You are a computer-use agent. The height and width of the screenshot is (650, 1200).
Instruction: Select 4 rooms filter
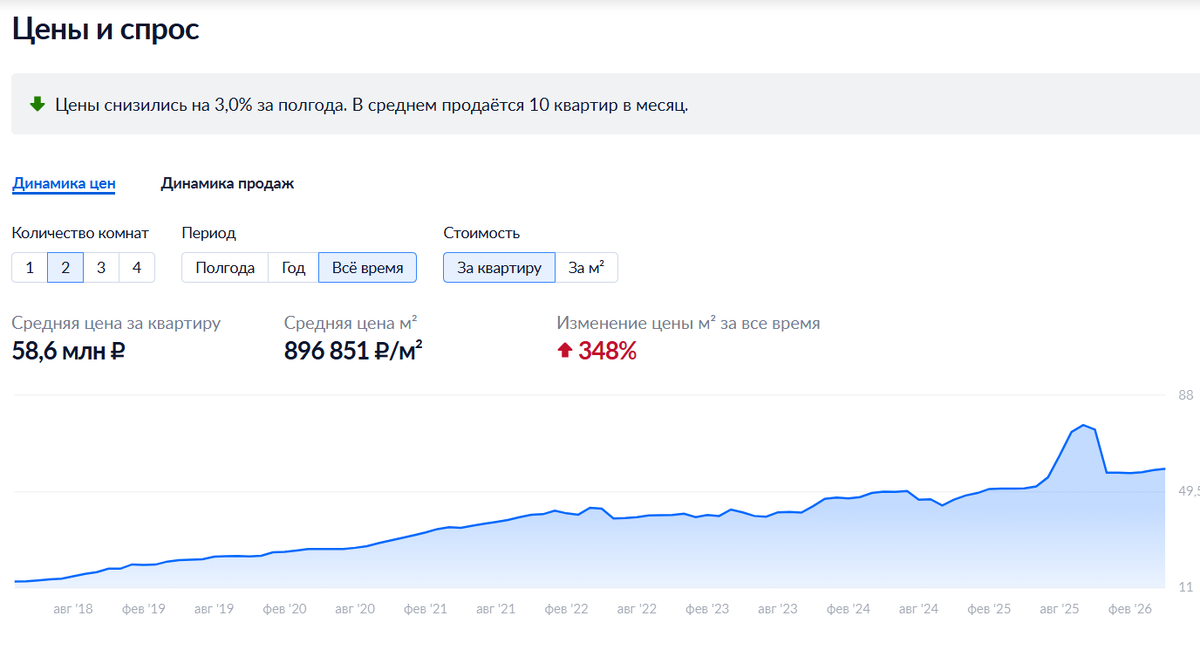137,268
